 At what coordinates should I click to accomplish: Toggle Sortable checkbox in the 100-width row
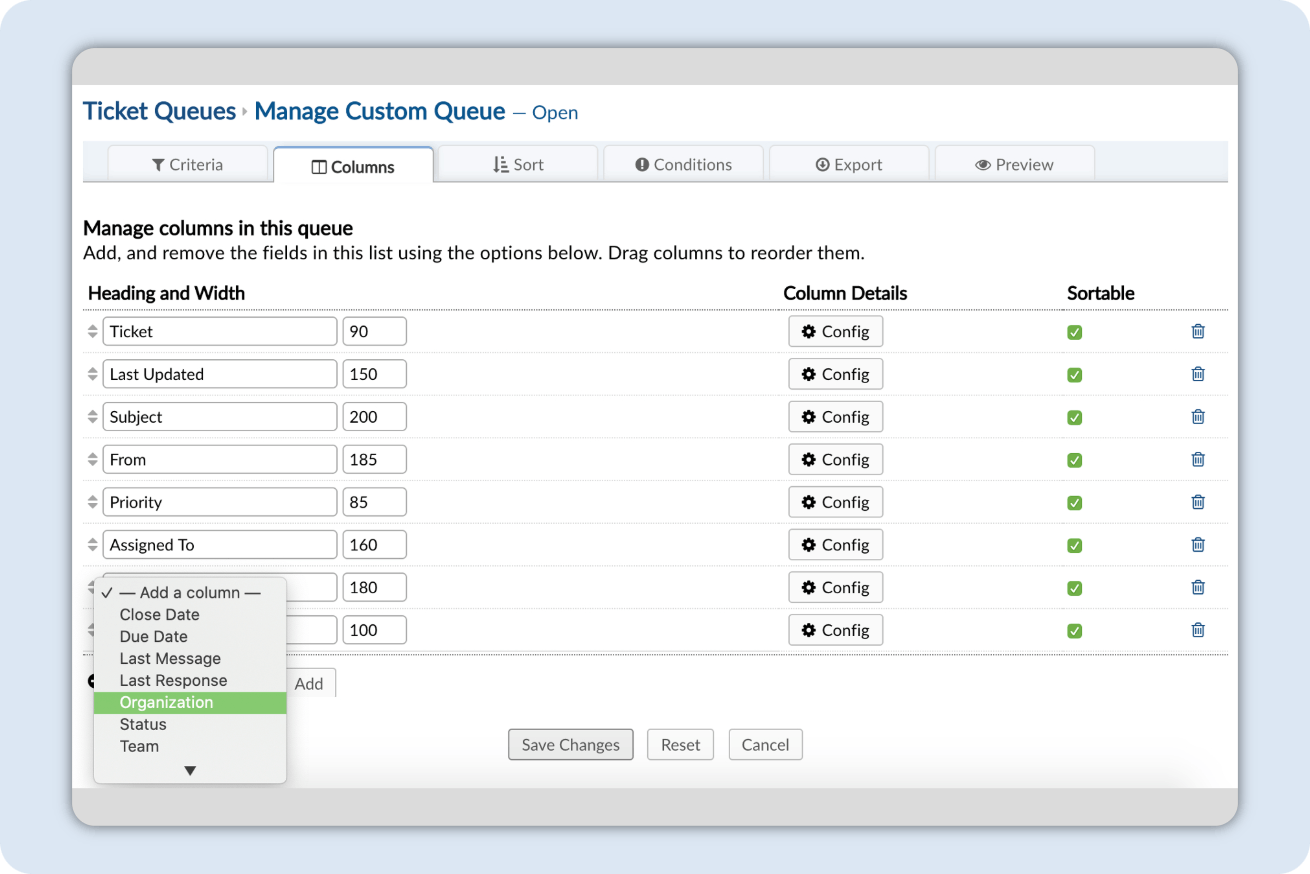pos(1075,631)
